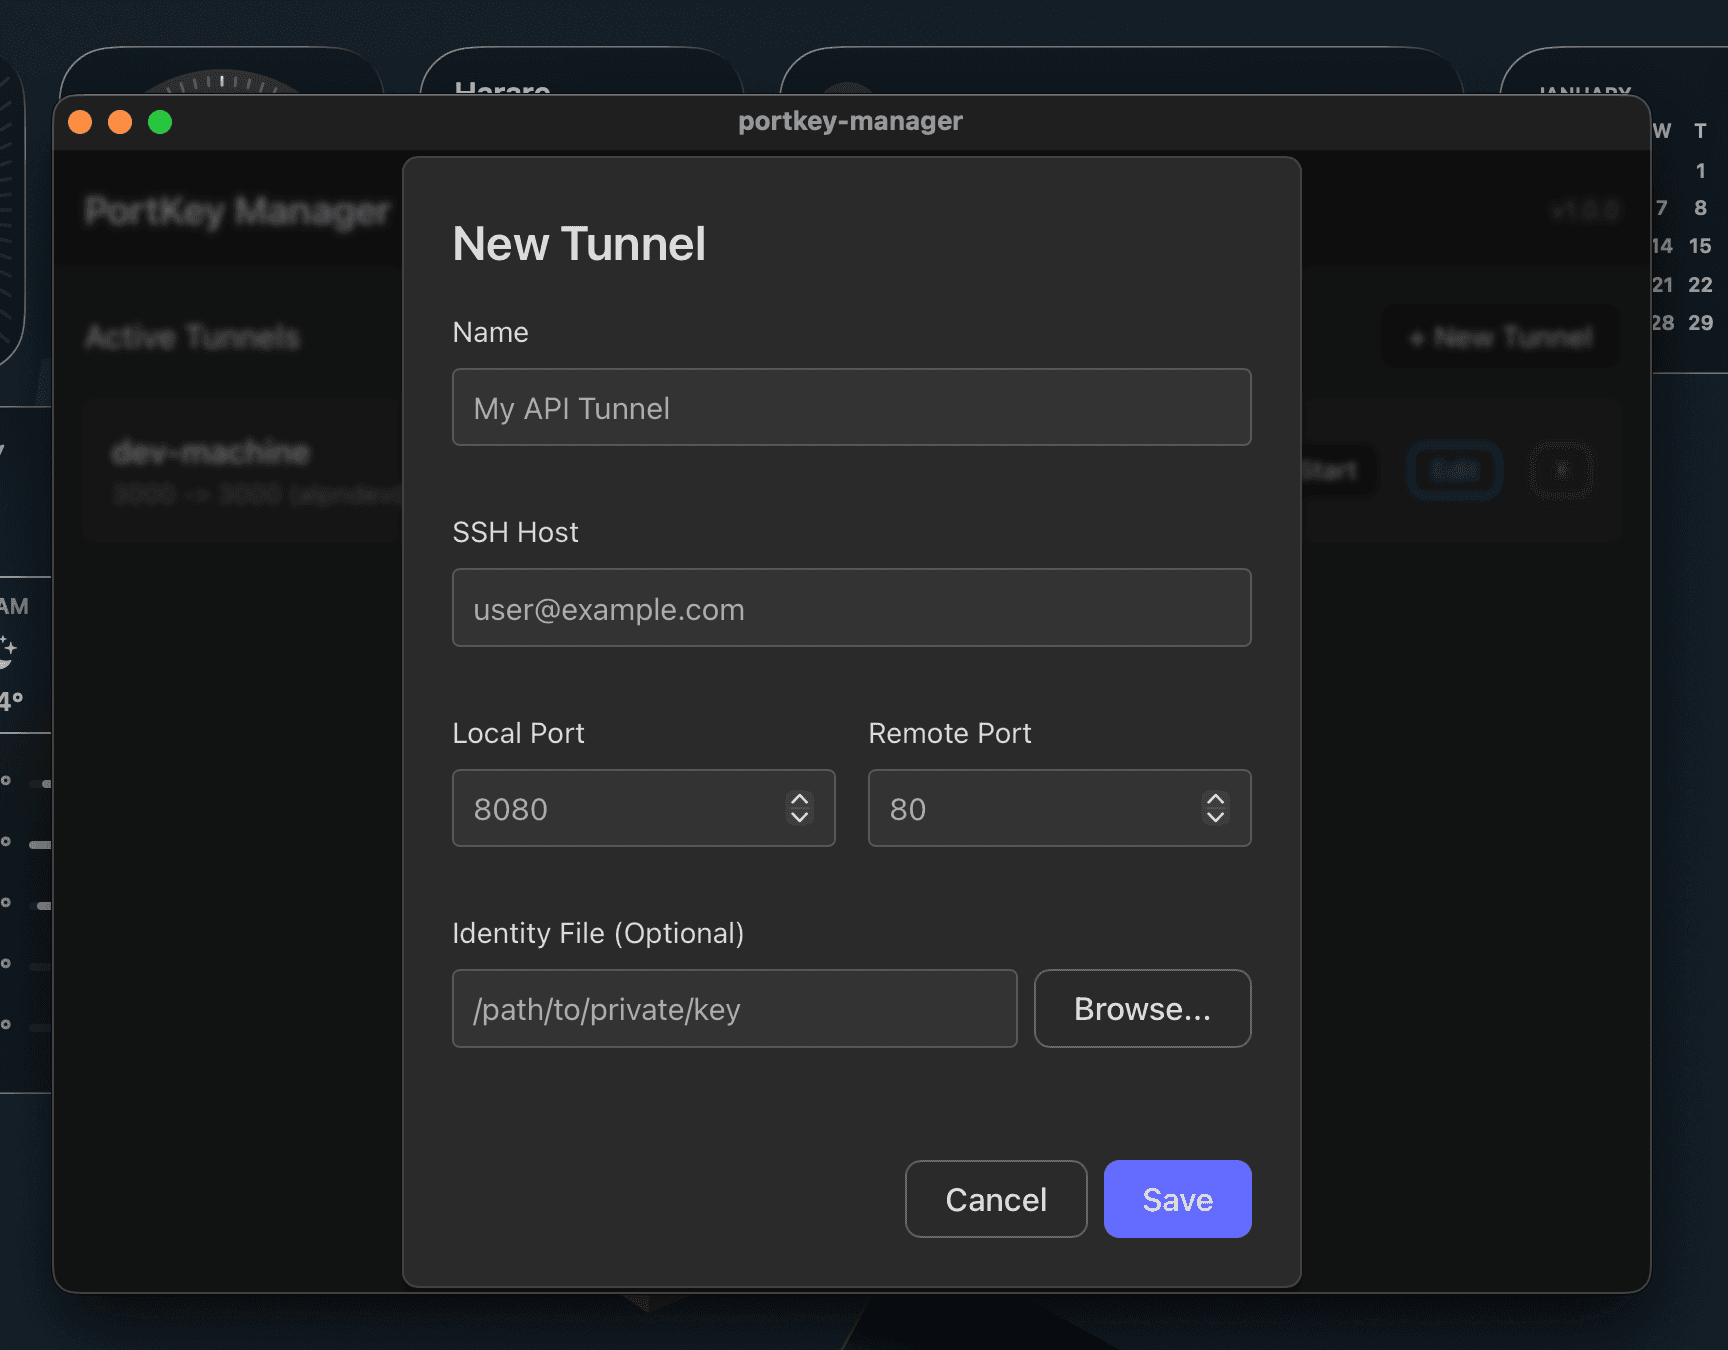The width and height of the screenshot is (1728, 1350).
Task: Open file picker with Browse... button
Action: [1142, 1008]
